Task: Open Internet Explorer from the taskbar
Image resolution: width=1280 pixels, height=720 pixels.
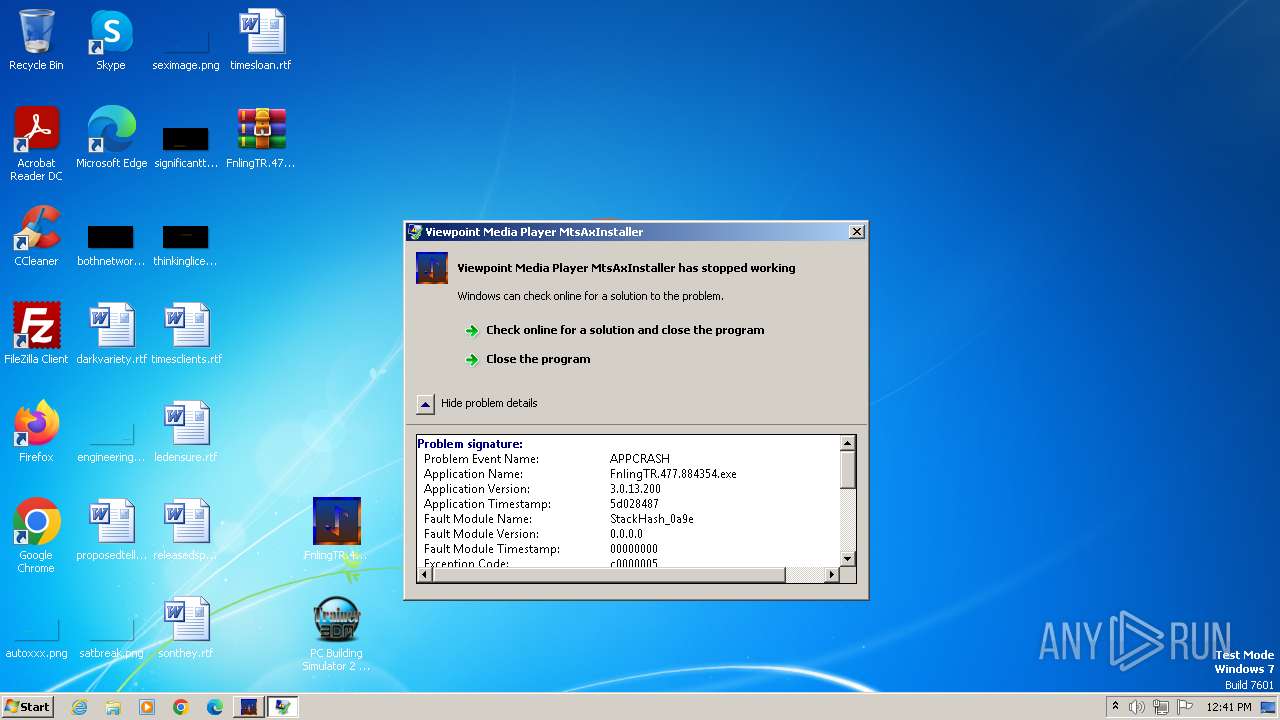Action: coord(79,707)
